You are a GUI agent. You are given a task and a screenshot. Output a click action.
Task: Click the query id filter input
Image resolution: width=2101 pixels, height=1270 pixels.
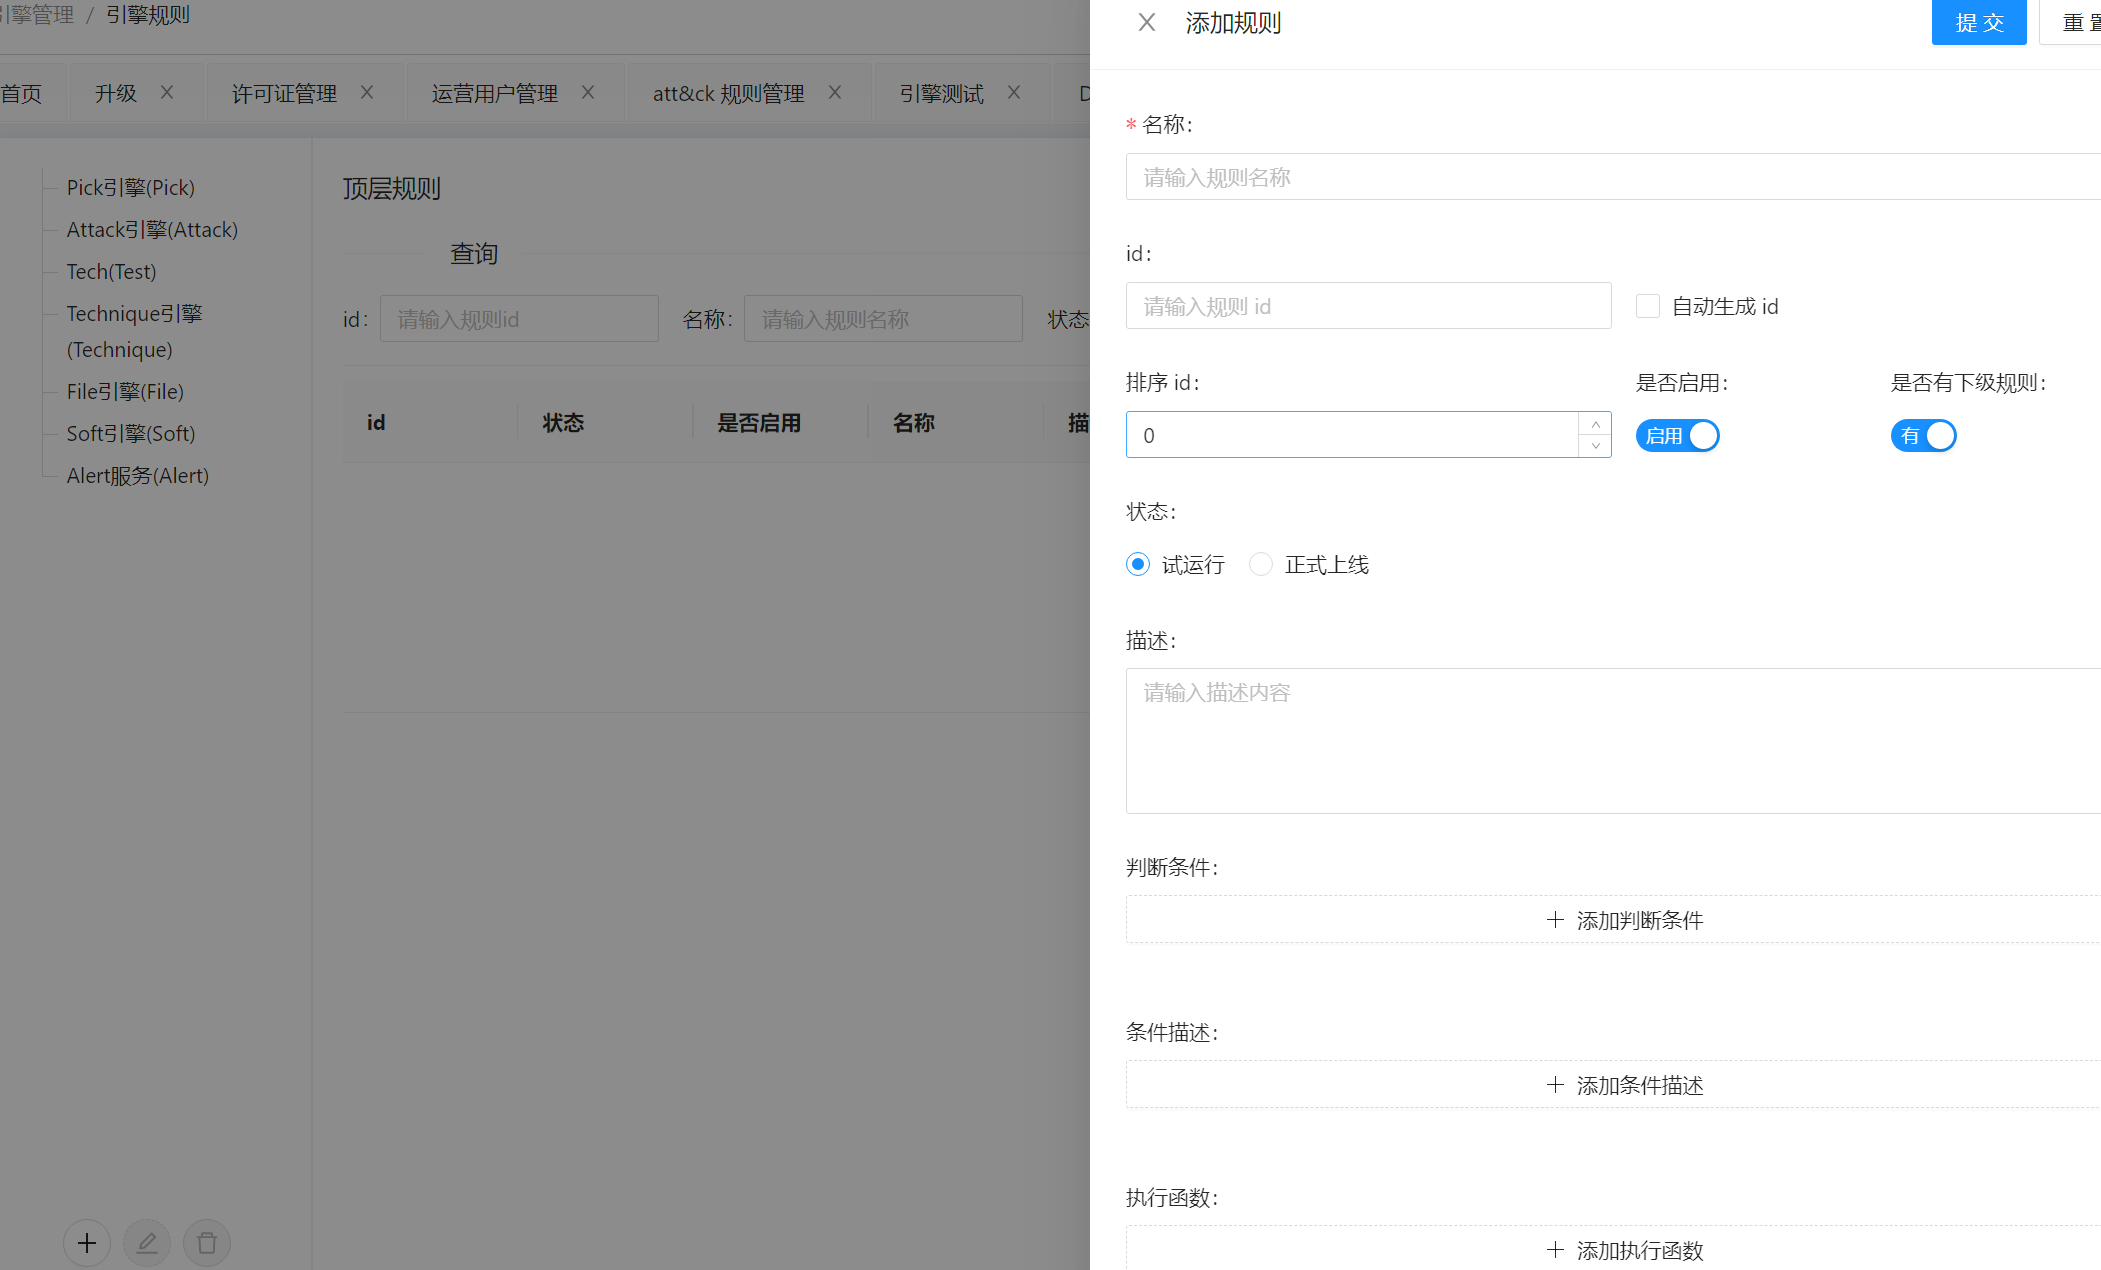(519, 319)
